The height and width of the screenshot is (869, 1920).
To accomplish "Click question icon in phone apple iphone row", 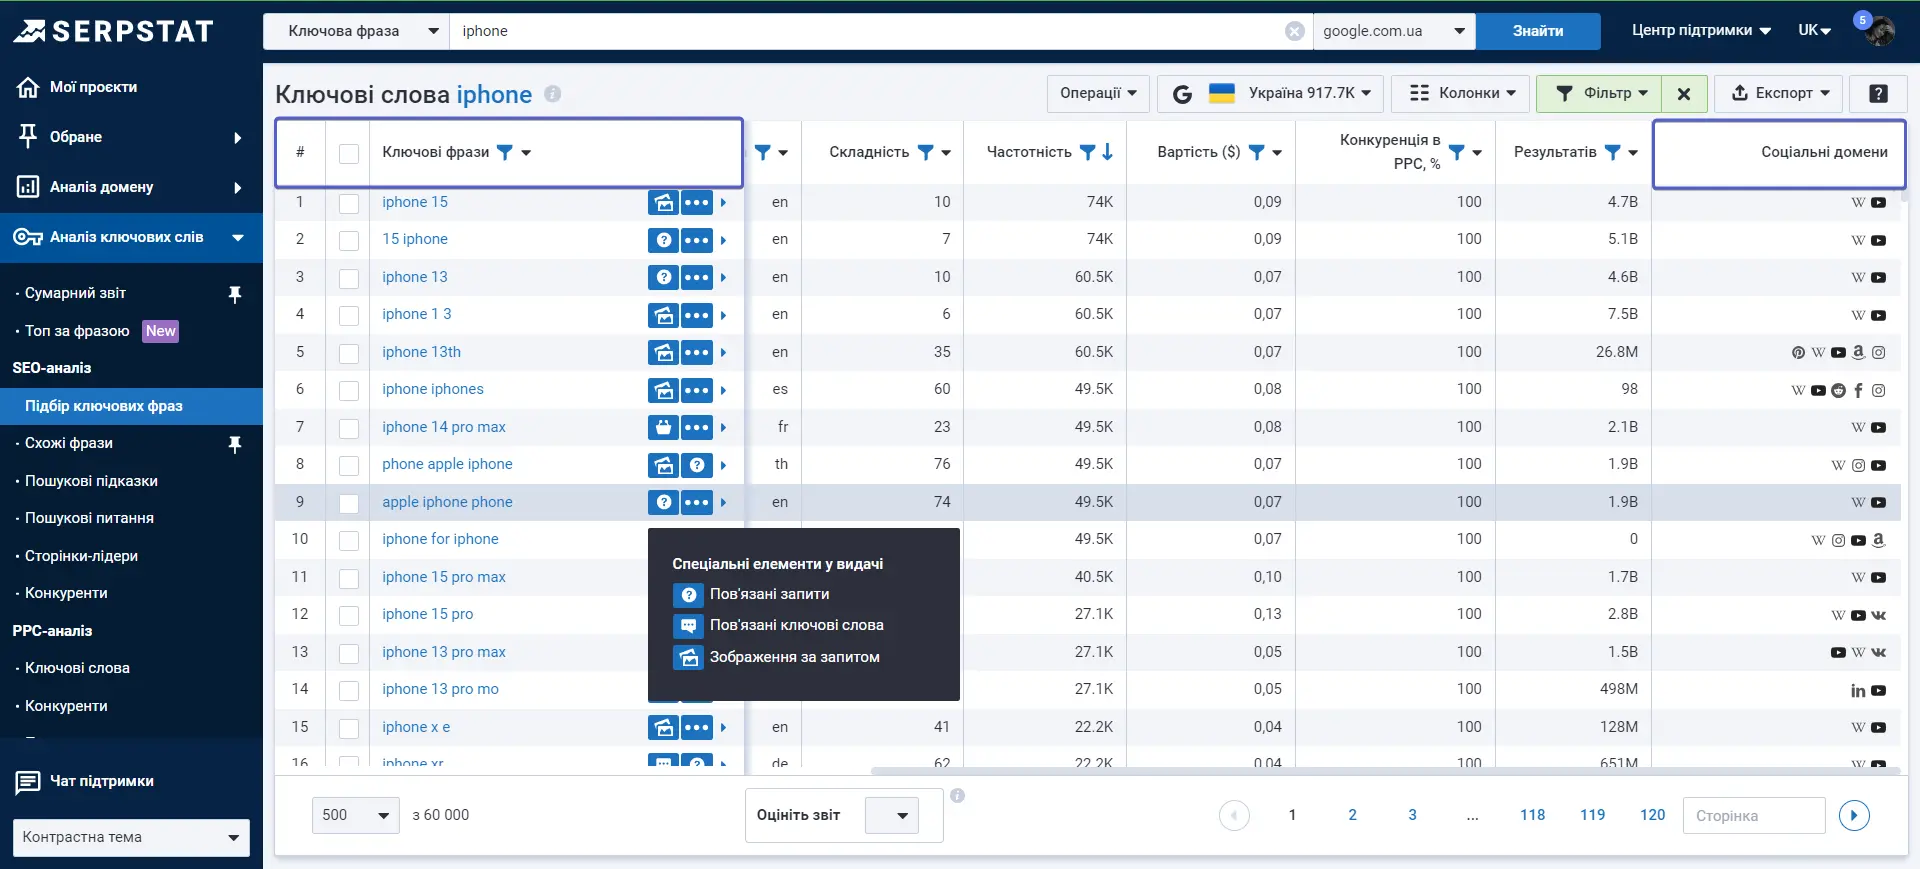I will pos(697,465).
